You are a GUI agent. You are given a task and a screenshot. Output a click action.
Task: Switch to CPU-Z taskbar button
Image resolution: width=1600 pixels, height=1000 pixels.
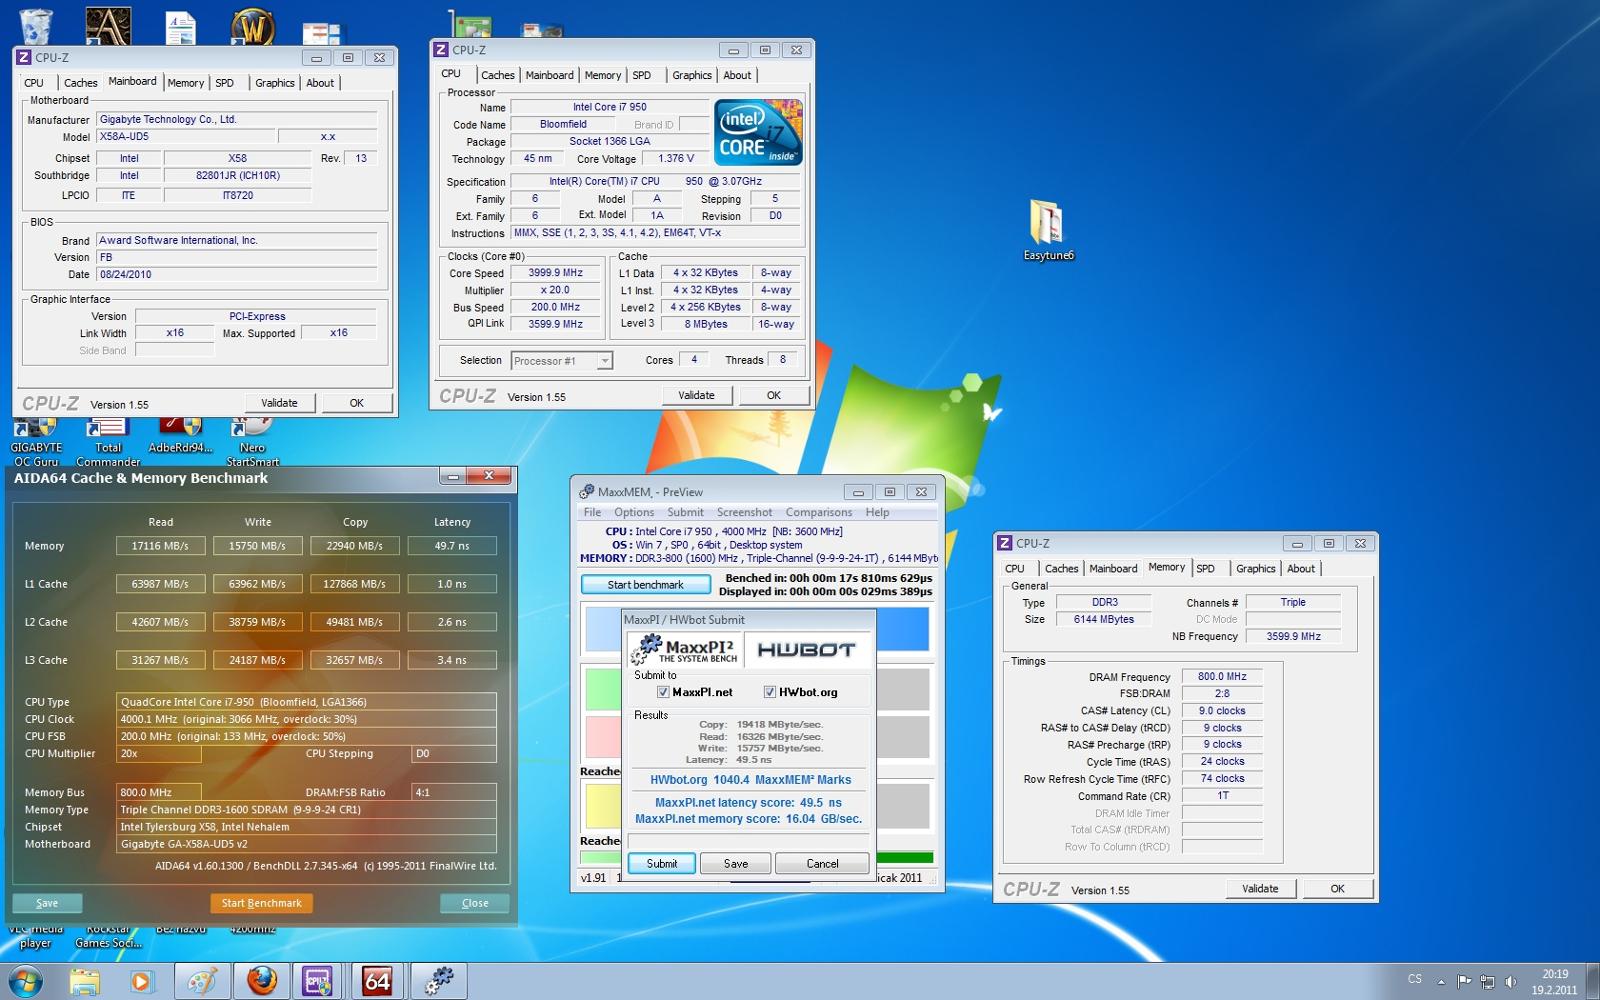[x=319, y=981]
